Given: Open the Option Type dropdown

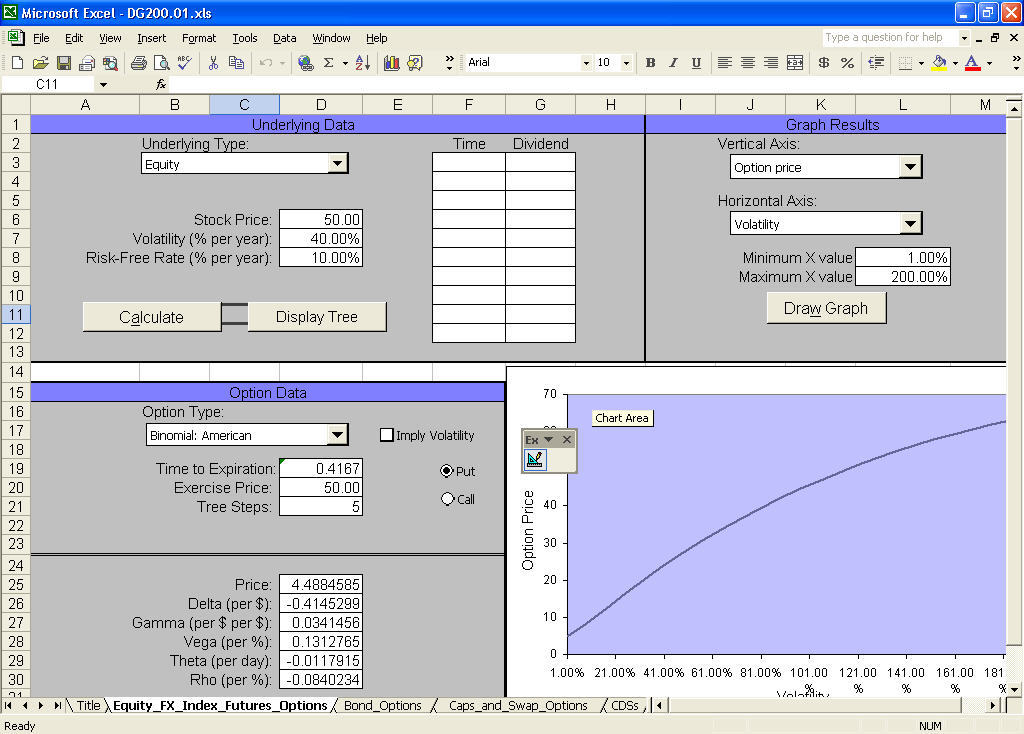Looking at the screenshot, I should [340, 435].
